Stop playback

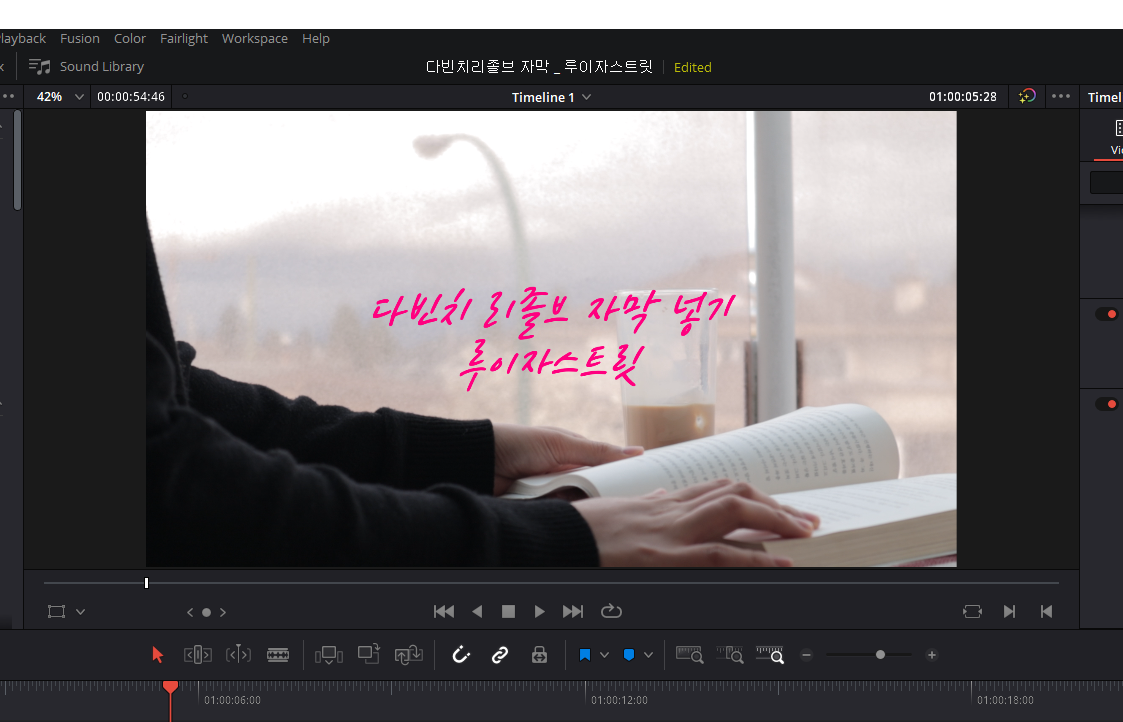pyautogui.click(x=509, y=612)
